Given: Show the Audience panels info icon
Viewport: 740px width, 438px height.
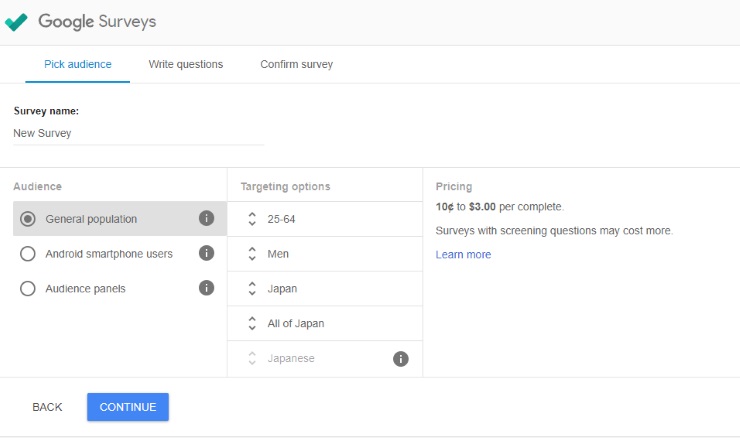Looking at the screenshot, I should pyautogui.click(x=206, y=287).
